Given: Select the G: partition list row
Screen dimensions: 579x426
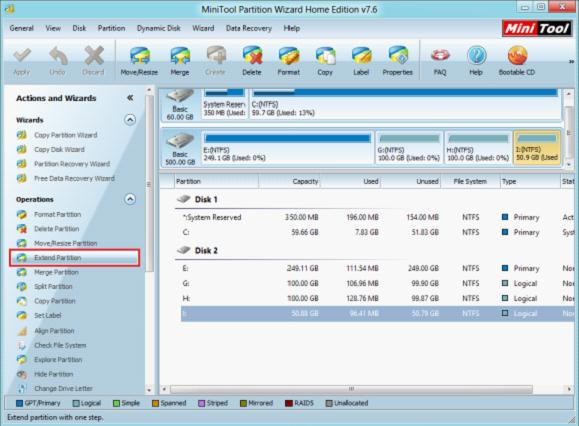Looking at the screenshot, I should (377, 284).
